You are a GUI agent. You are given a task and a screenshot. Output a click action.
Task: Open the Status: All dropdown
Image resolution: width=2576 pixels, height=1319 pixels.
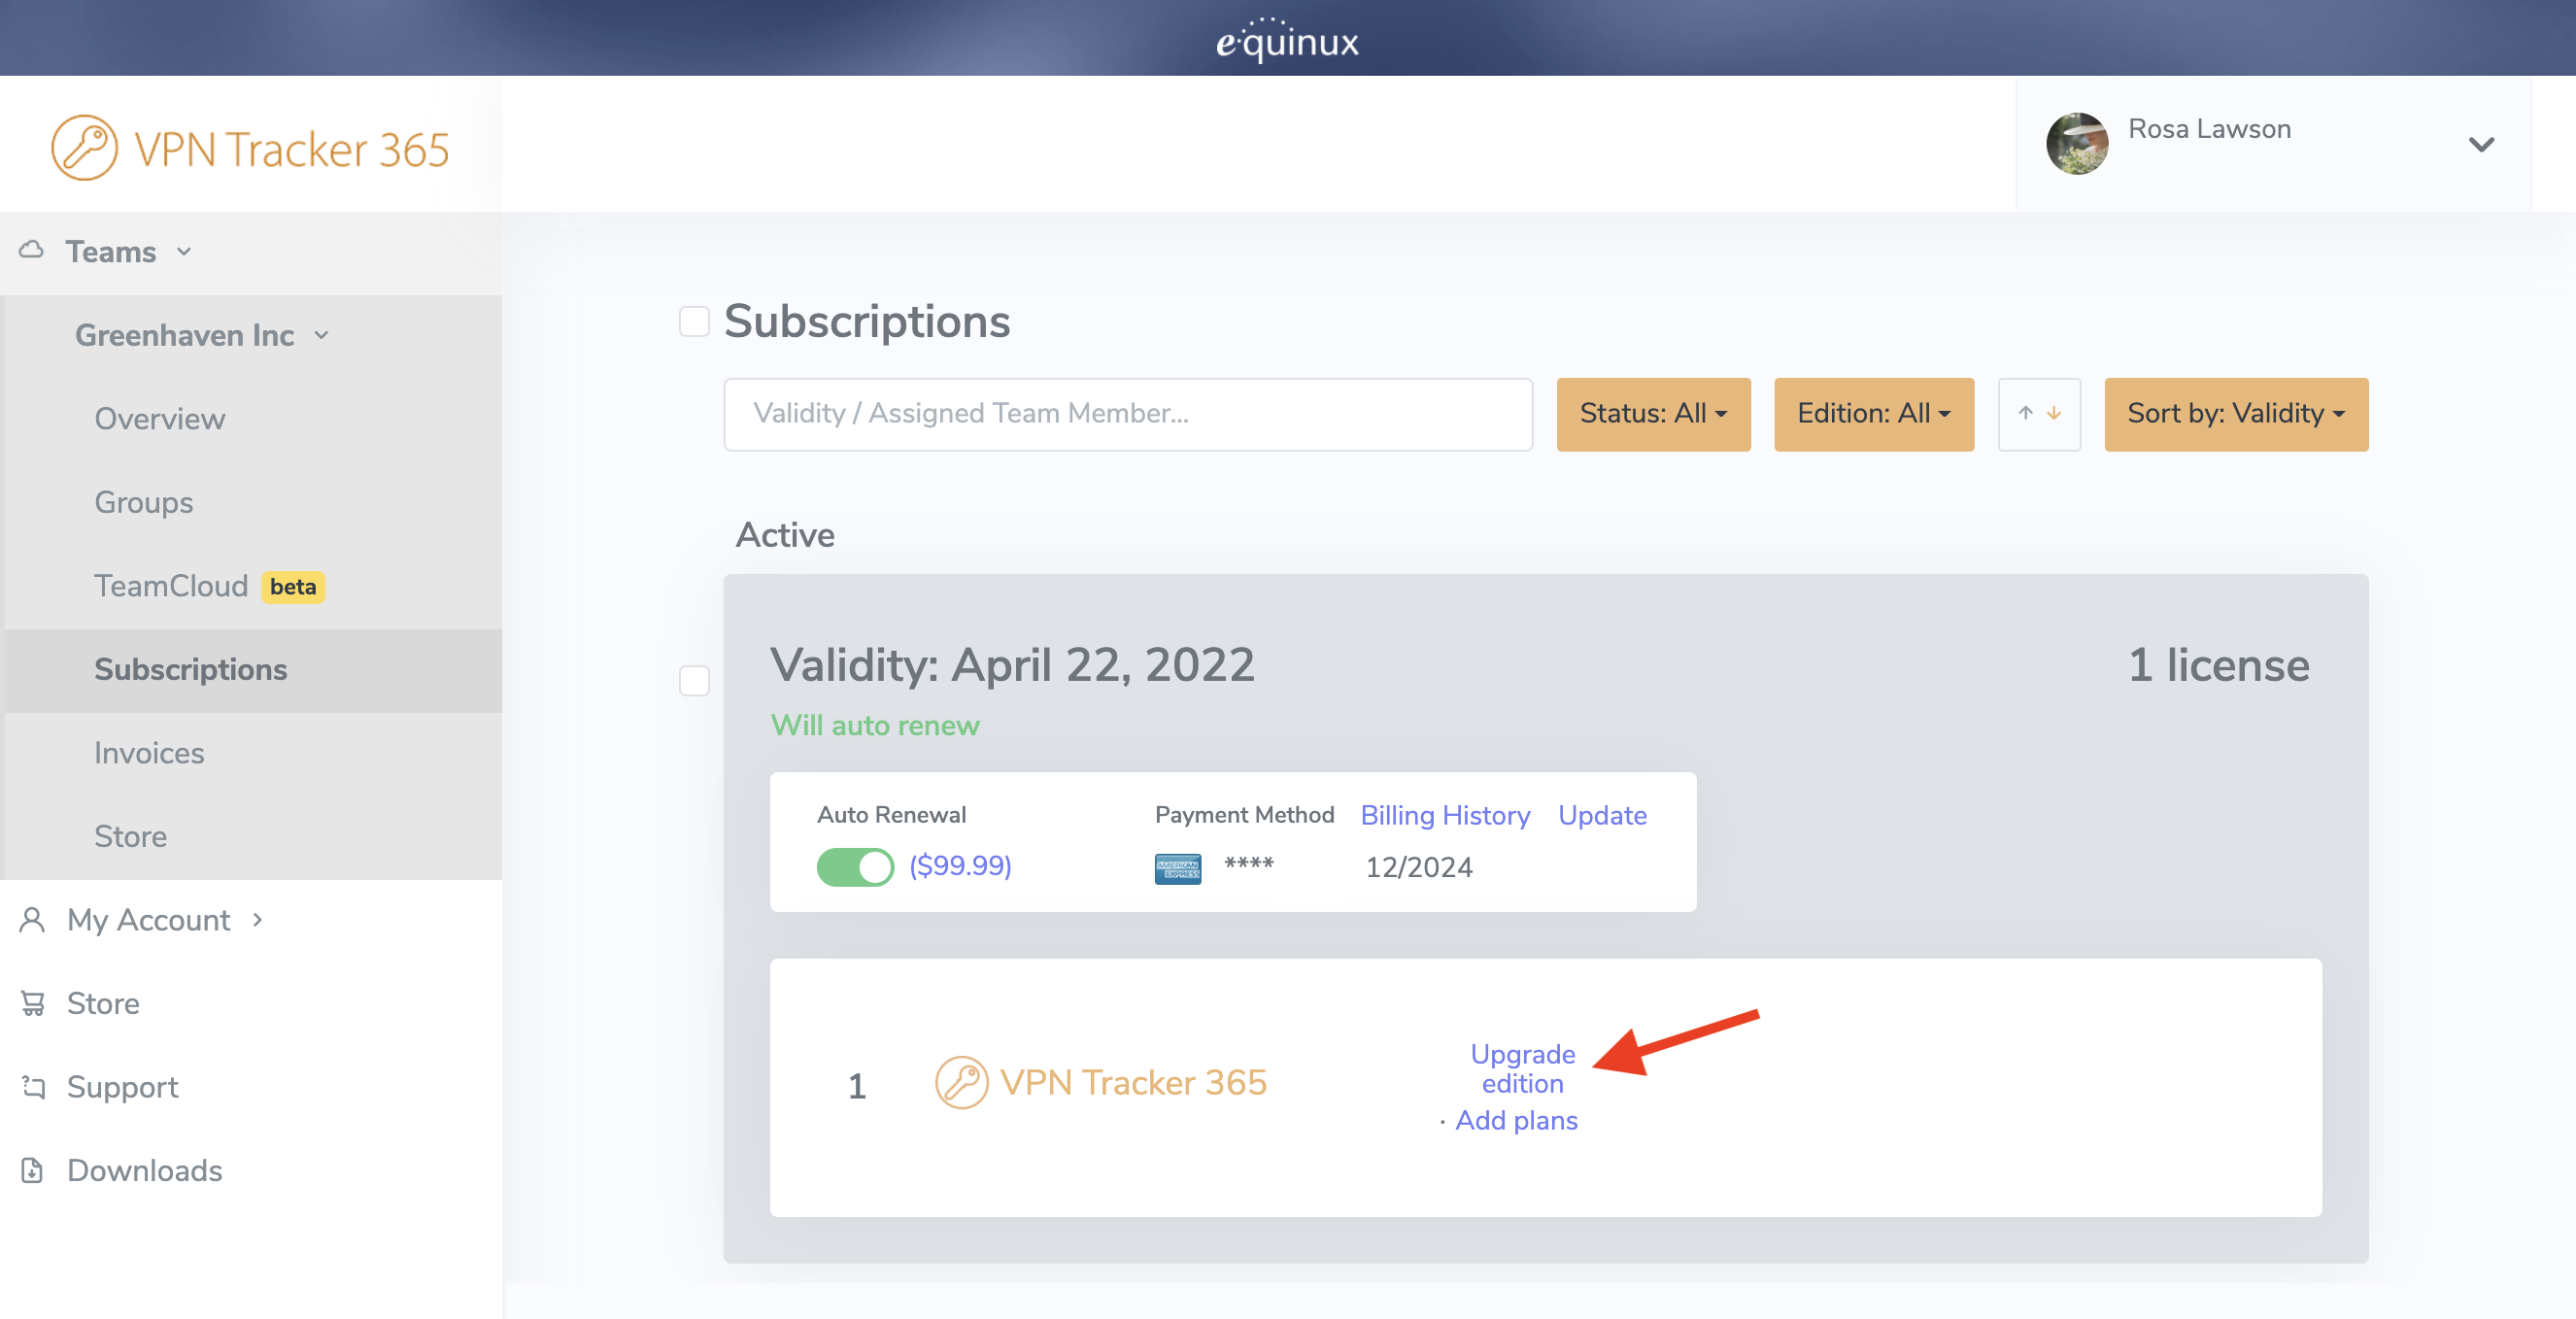pyautogui.click(x=1652, y=413)
